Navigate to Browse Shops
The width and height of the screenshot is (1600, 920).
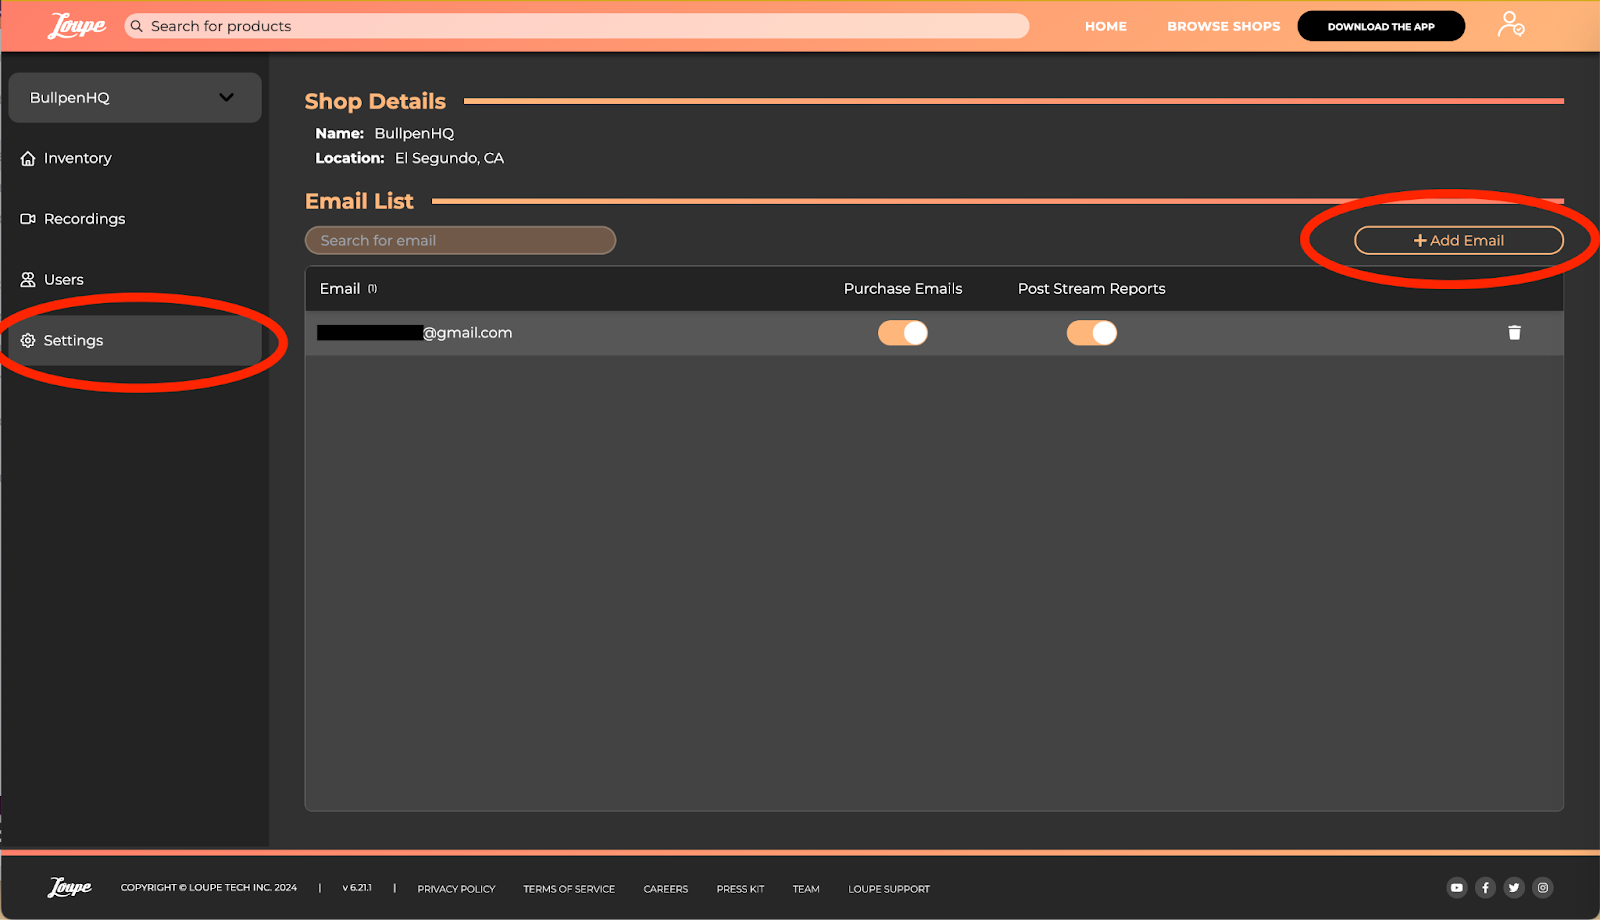coord(1223,26)
